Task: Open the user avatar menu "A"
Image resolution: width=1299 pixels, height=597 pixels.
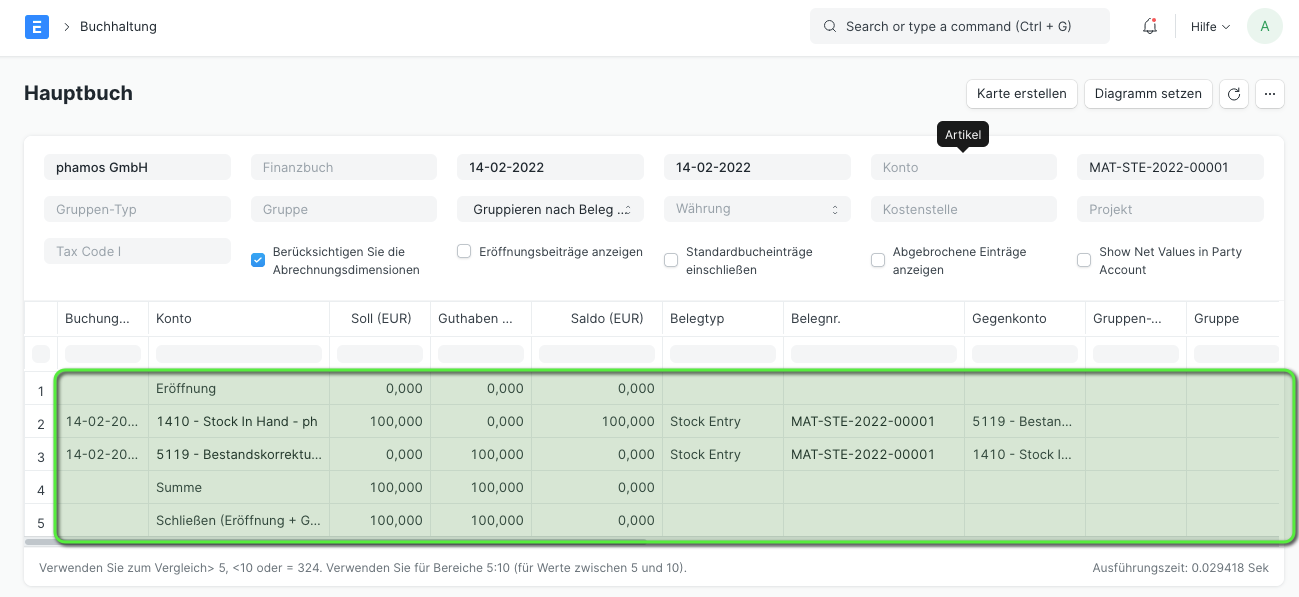Action: [1265, 27]
